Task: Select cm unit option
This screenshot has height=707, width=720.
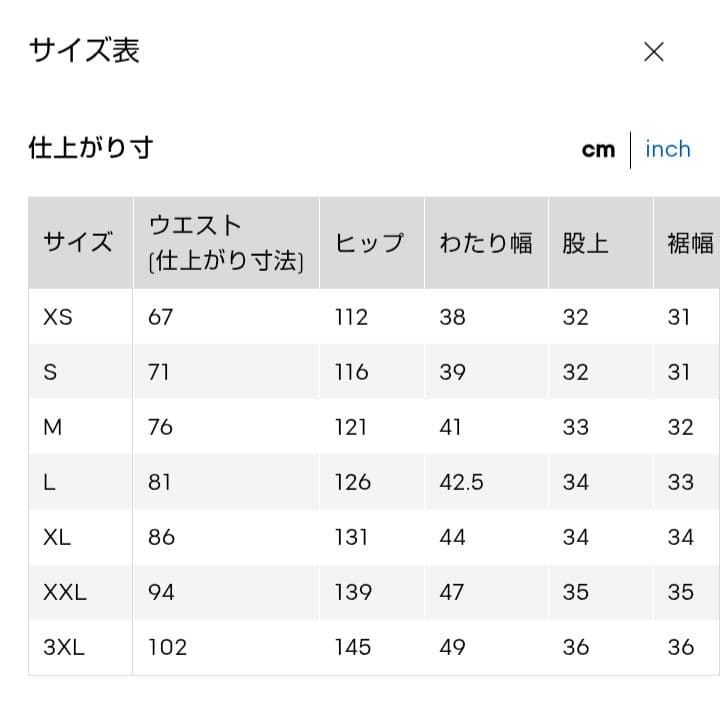Action: coord(598,149)
